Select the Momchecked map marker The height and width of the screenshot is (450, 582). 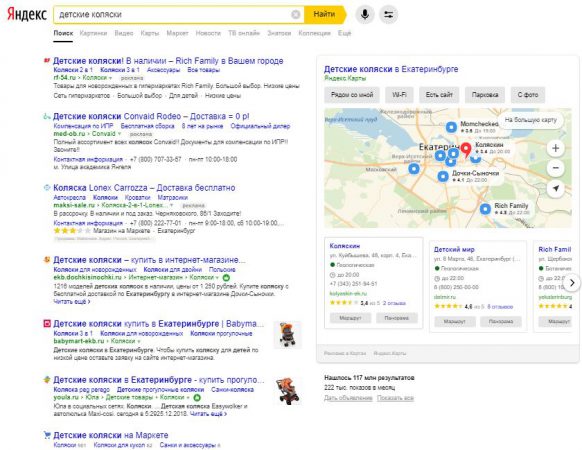[x=451, y=127]
